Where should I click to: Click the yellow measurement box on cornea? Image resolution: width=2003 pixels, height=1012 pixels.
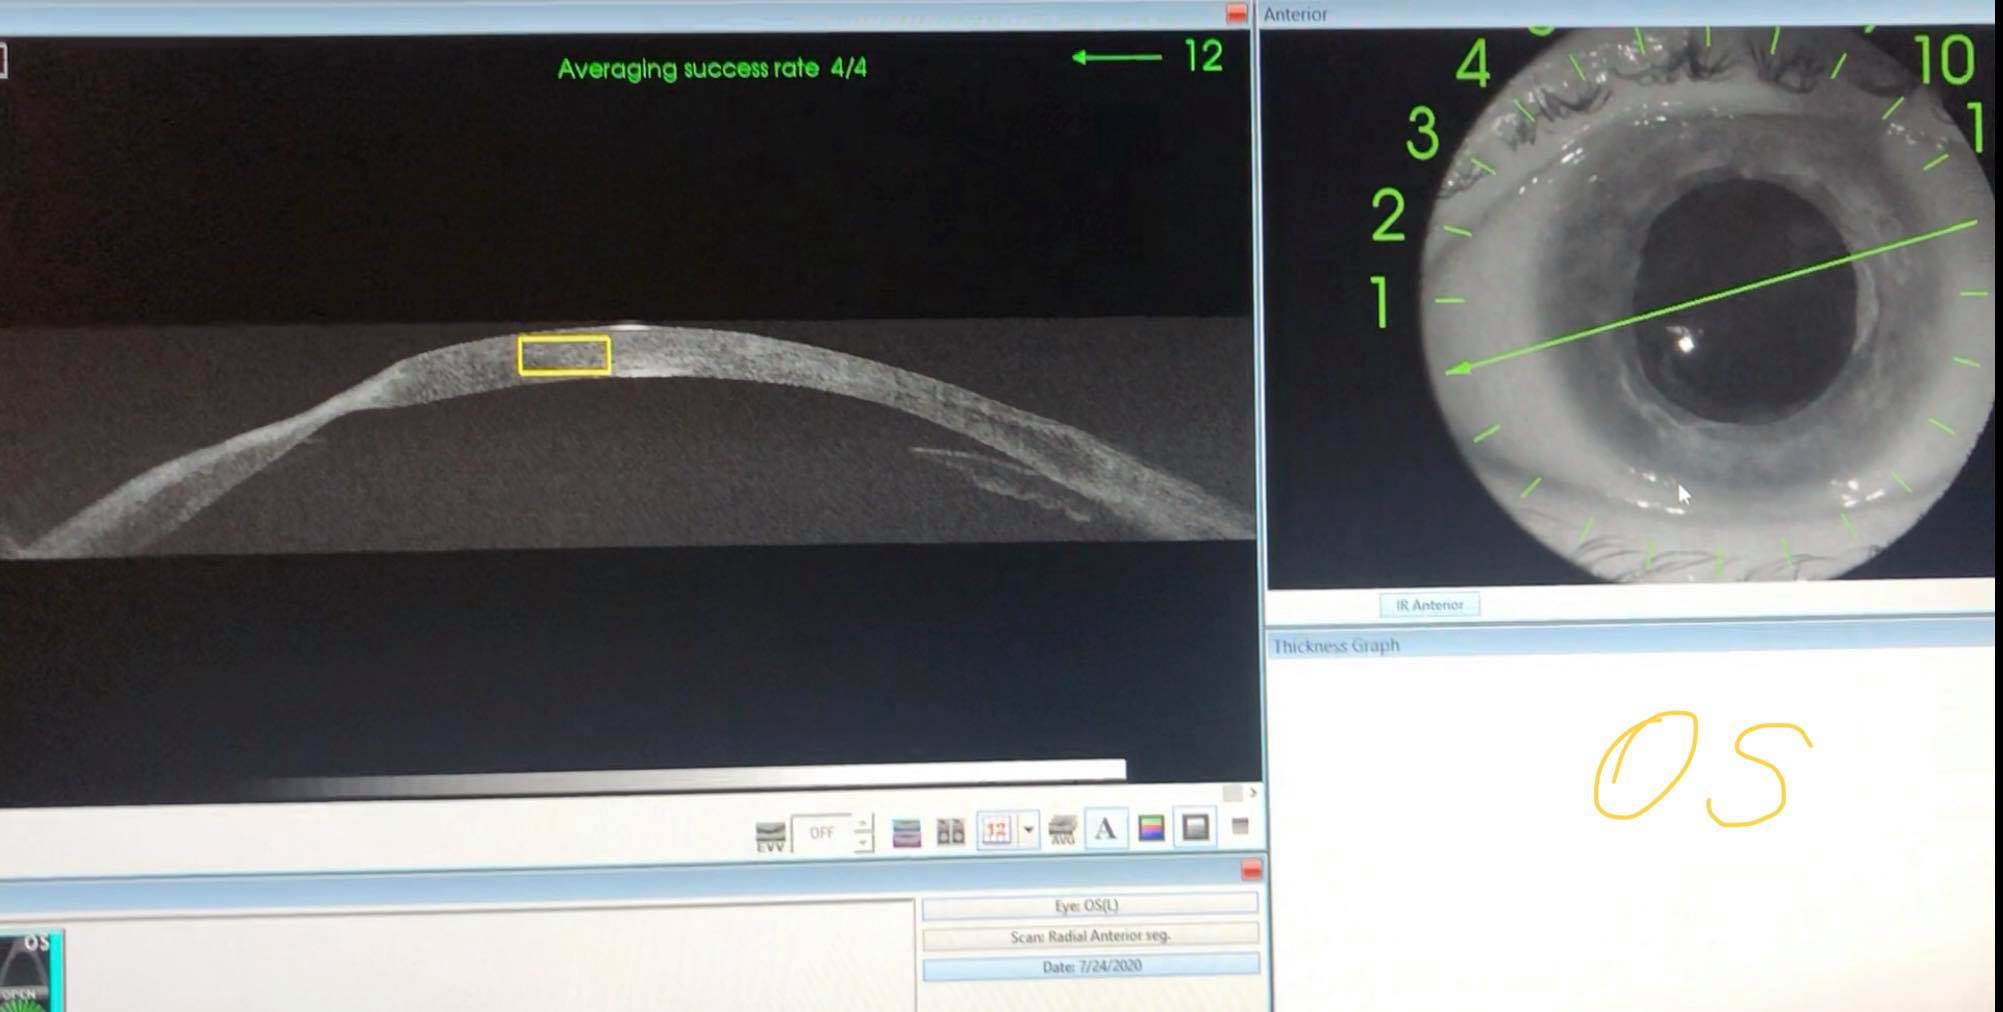(565, 356)
